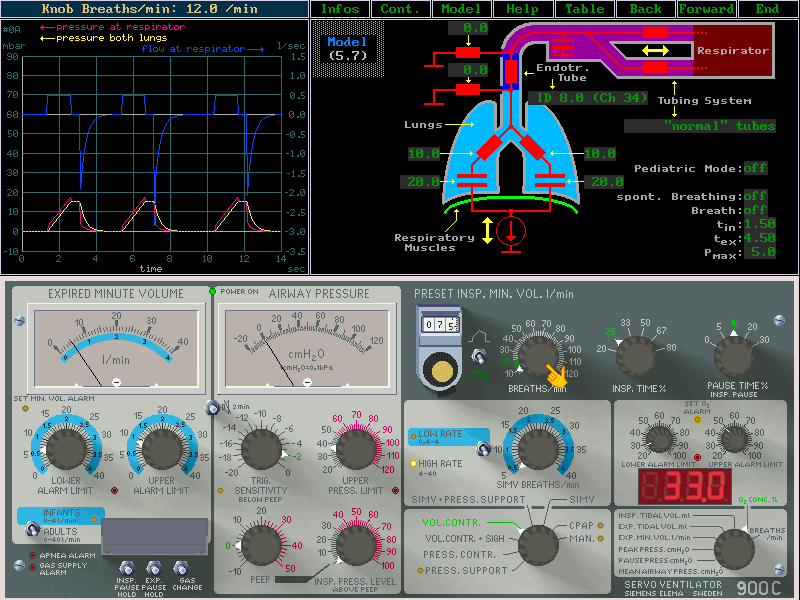Click the preset inspiratory minute volume dial
Image resolution: width=800 pixels, height=600 pixels.
point(440,369)
